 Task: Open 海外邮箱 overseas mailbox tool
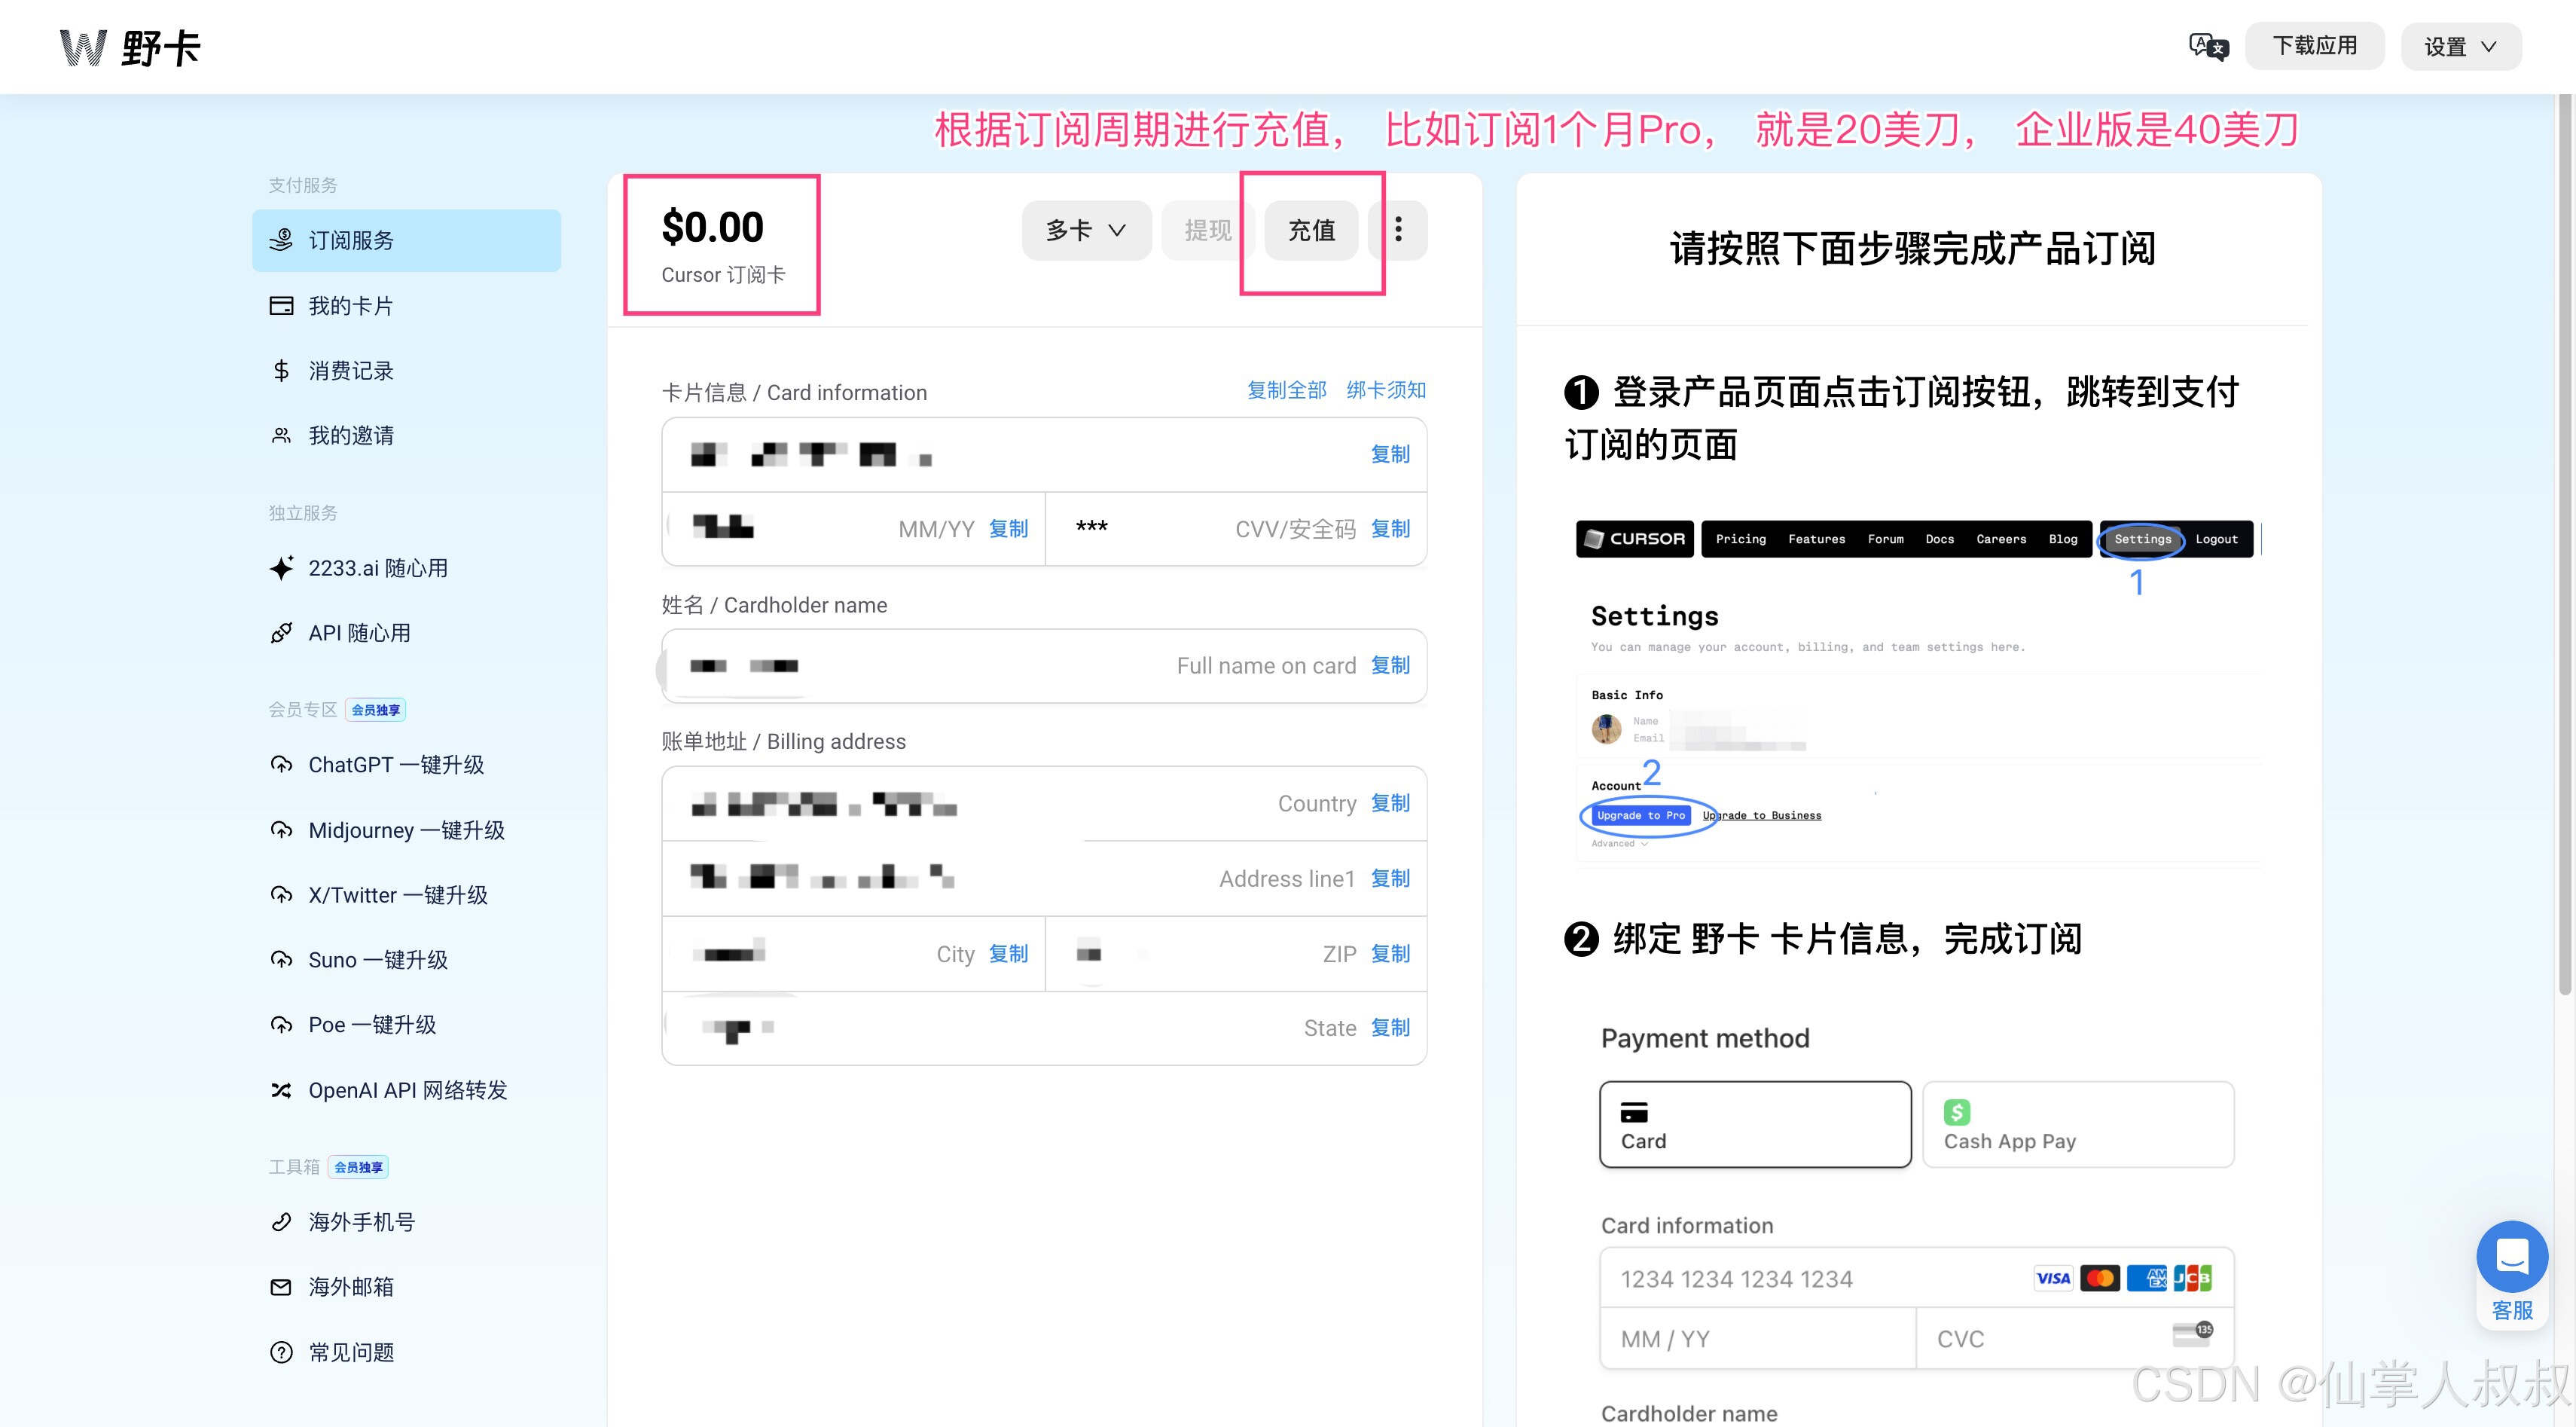pyautogui.click(x=350, y=1287)
